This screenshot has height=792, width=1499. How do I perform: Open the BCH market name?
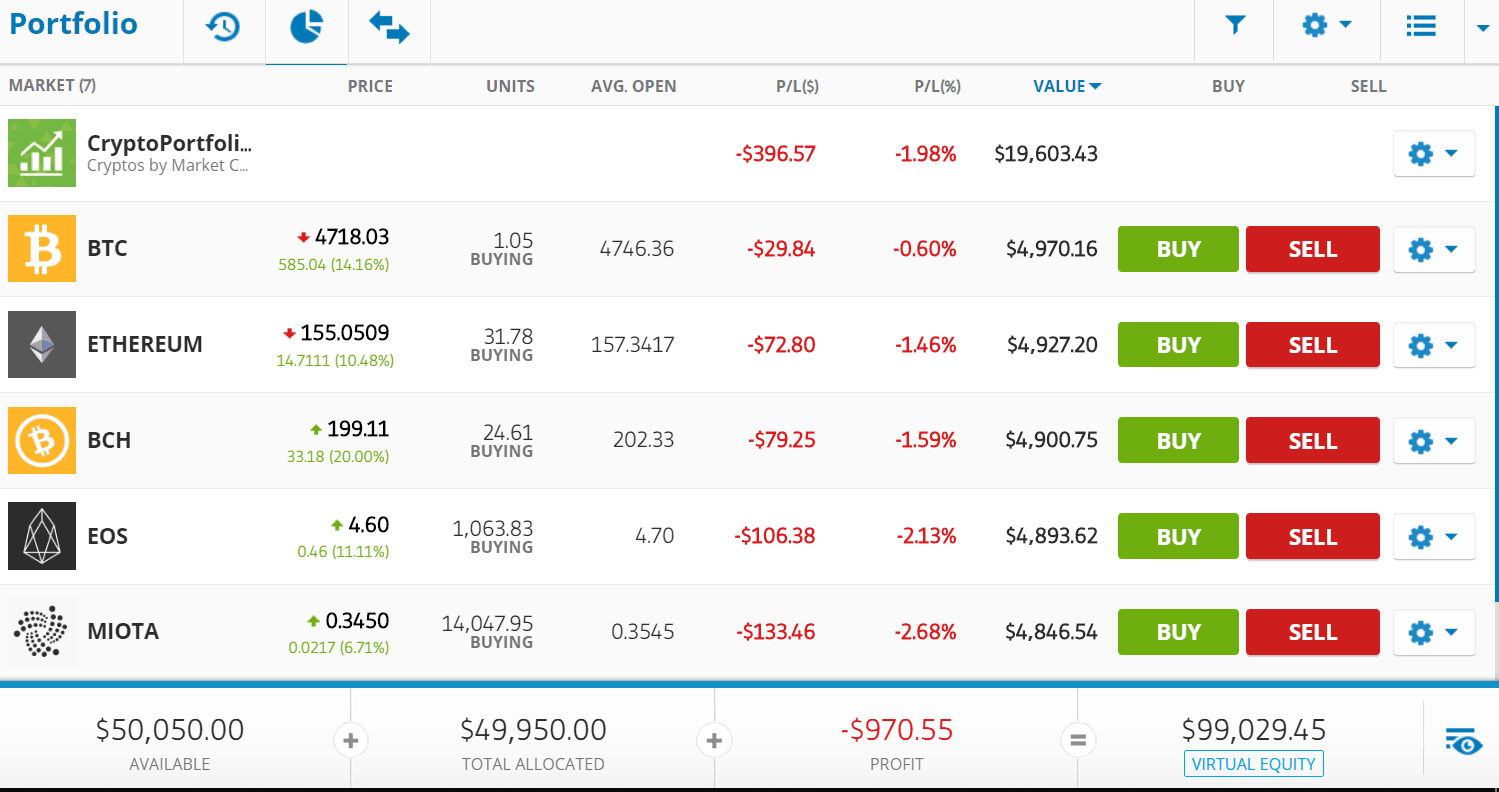tap(109, 440)
